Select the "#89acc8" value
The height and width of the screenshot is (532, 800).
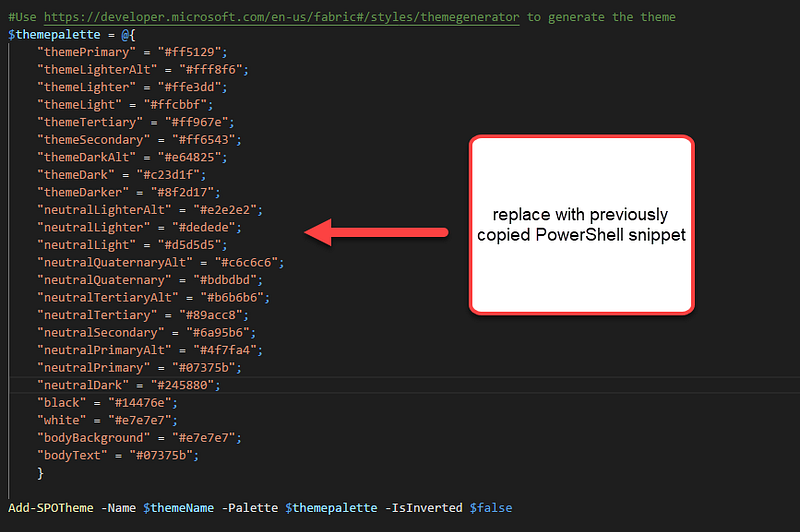tap(211, 315)
